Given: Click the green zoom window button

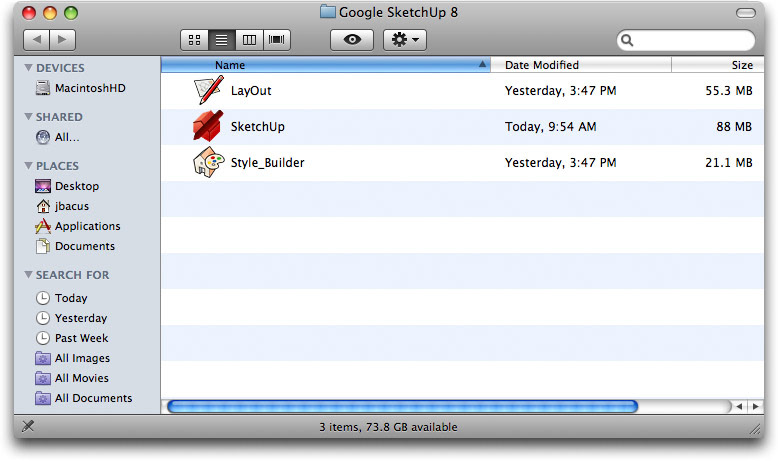Looking at the screenshot, I should pos(71,13).
